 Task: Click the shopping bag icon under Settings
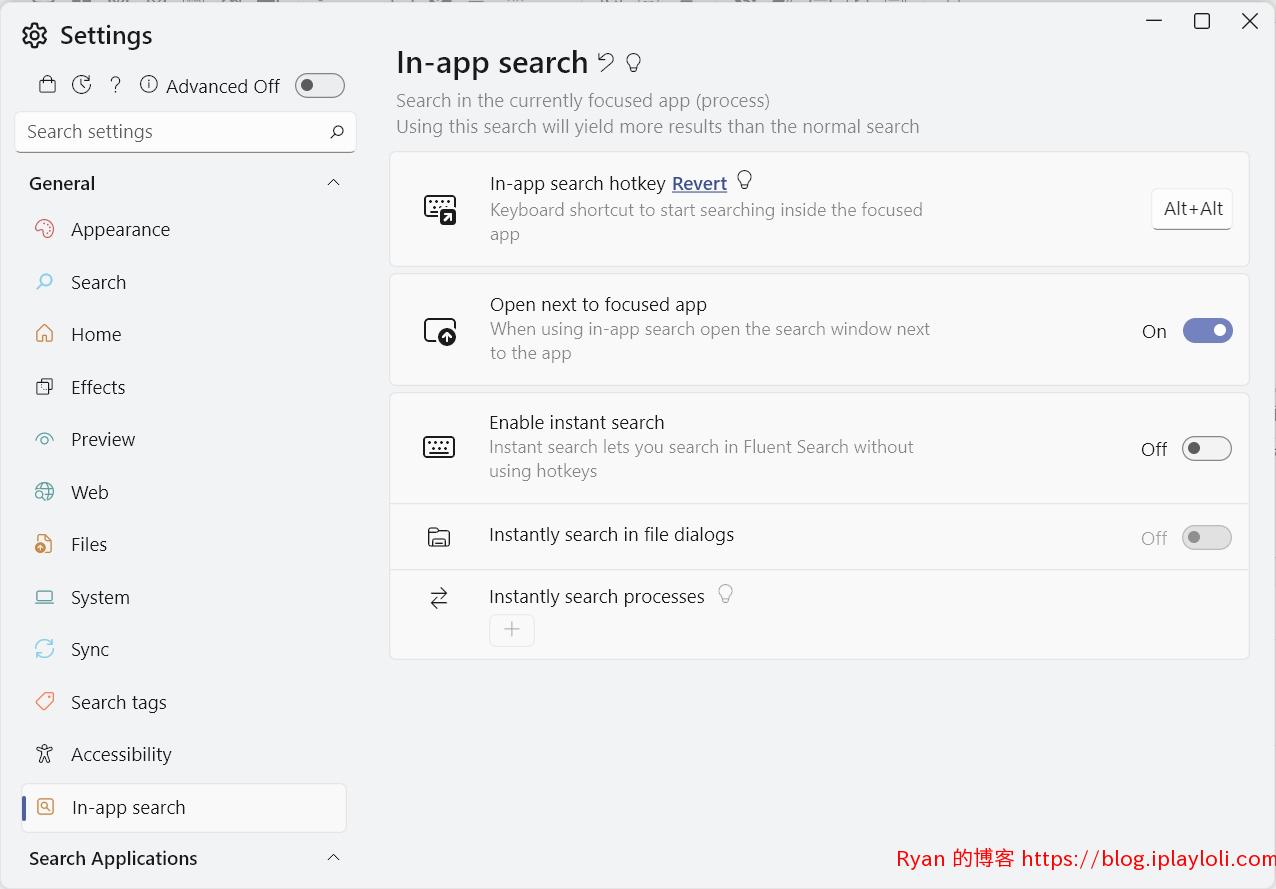(47, 85)
